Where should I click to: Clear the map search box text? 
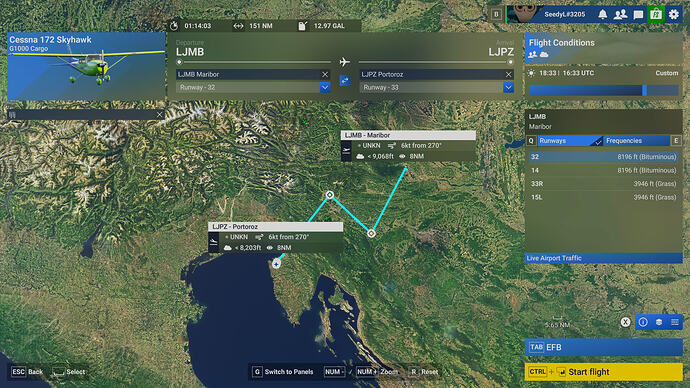(159, 115)
